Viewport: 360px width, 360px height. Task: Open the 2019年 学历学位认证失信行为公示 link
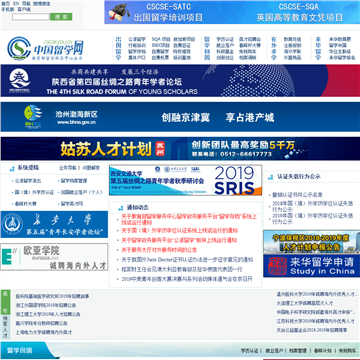tap(313, 218)
